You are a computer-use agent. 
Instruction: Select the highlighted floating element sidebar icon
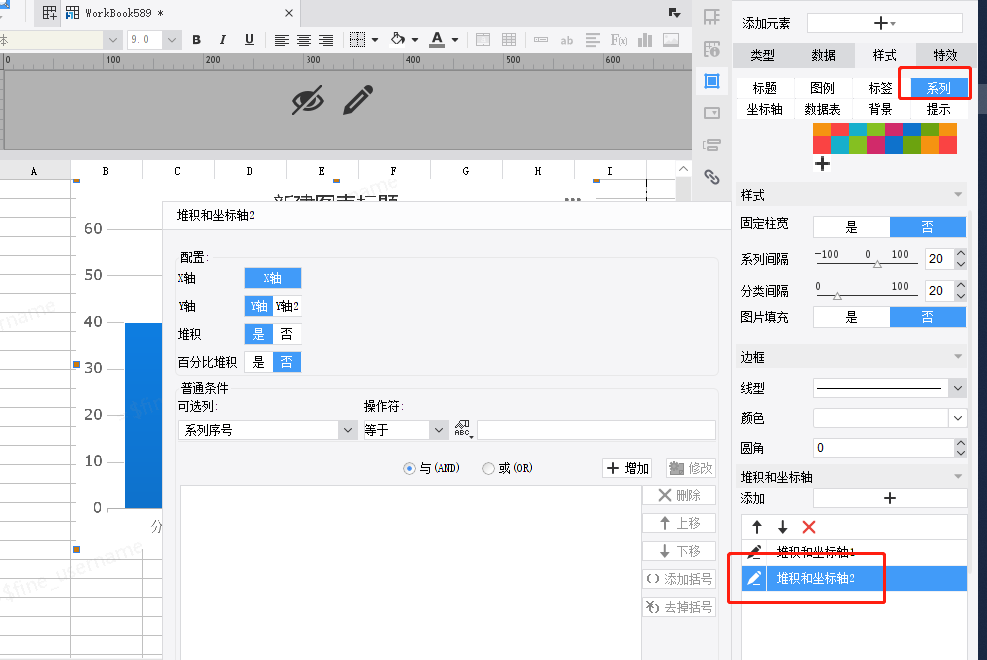pyautogui.click(x=712, y=81)
